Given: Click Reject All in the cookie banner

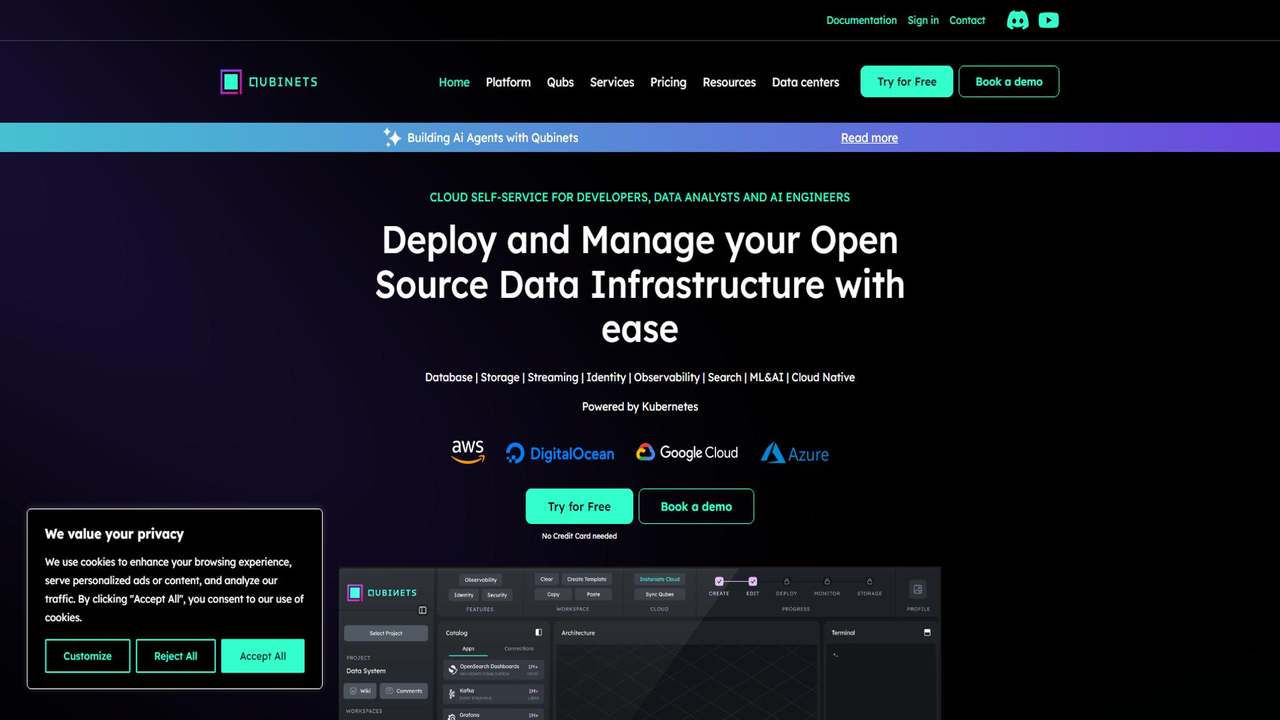Looking at the screenshot, I should [x=176, y=656].
